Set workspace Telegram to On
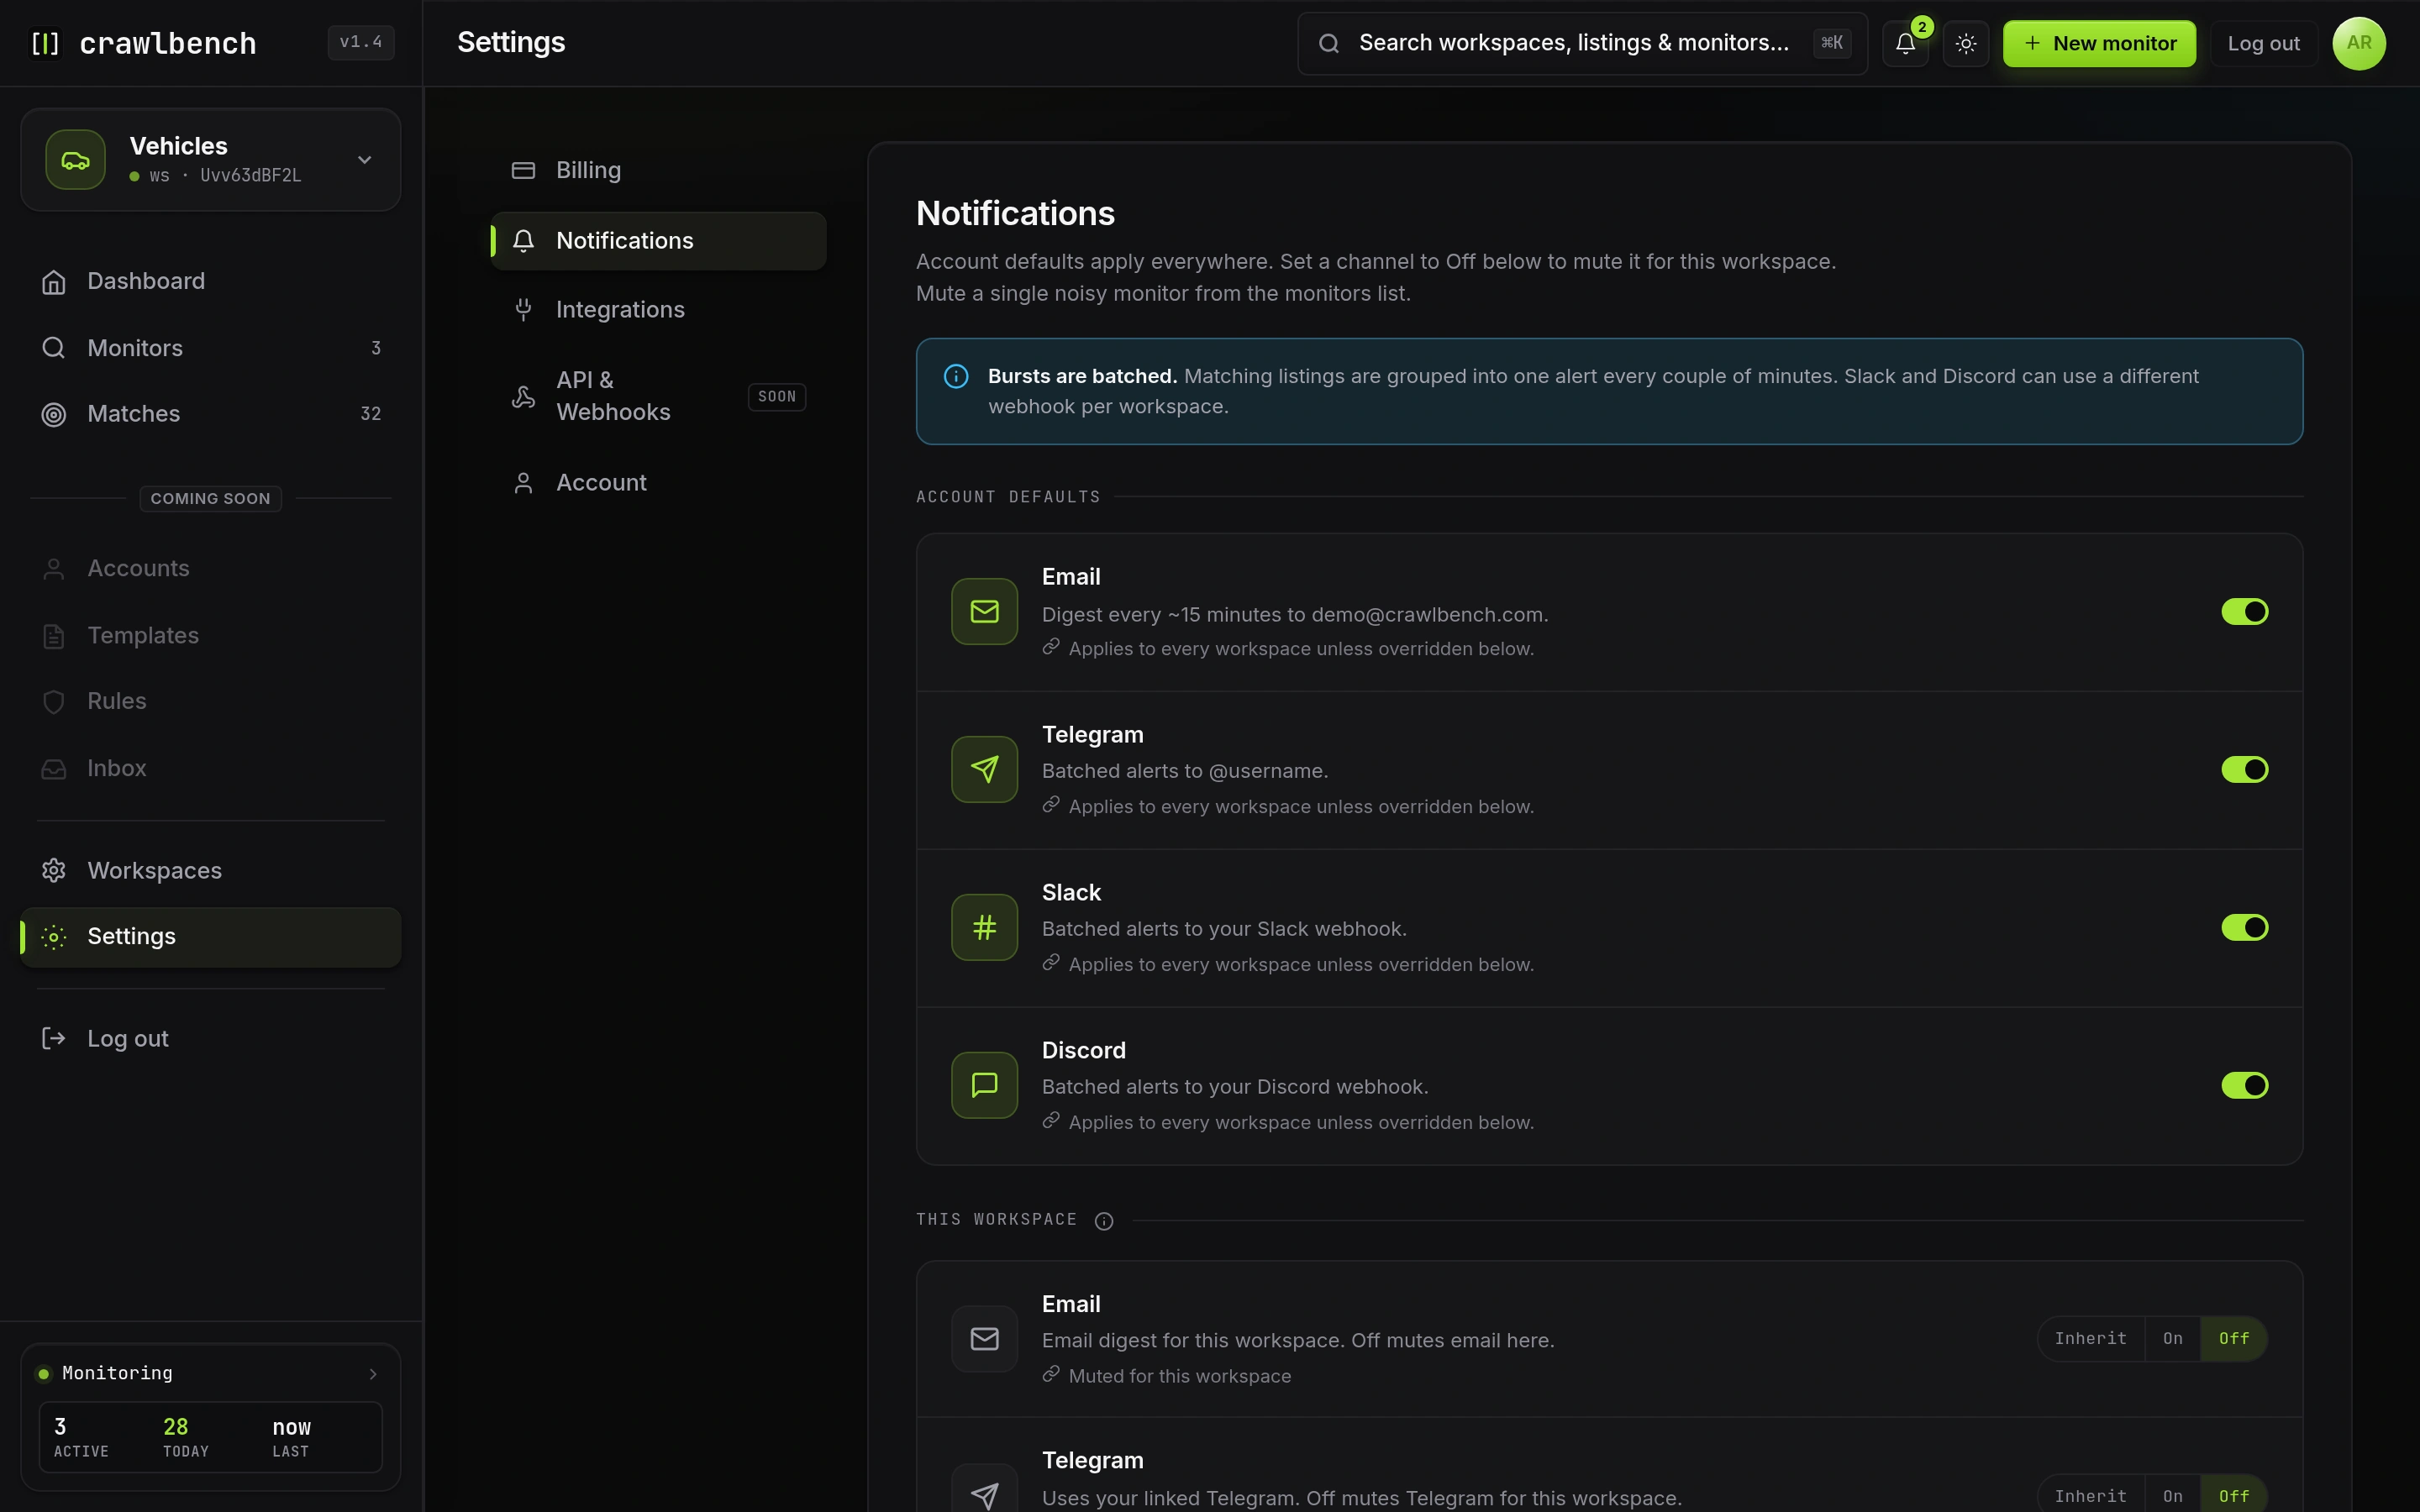The image size is (2420, 1512). (x=2173, y=1496)
